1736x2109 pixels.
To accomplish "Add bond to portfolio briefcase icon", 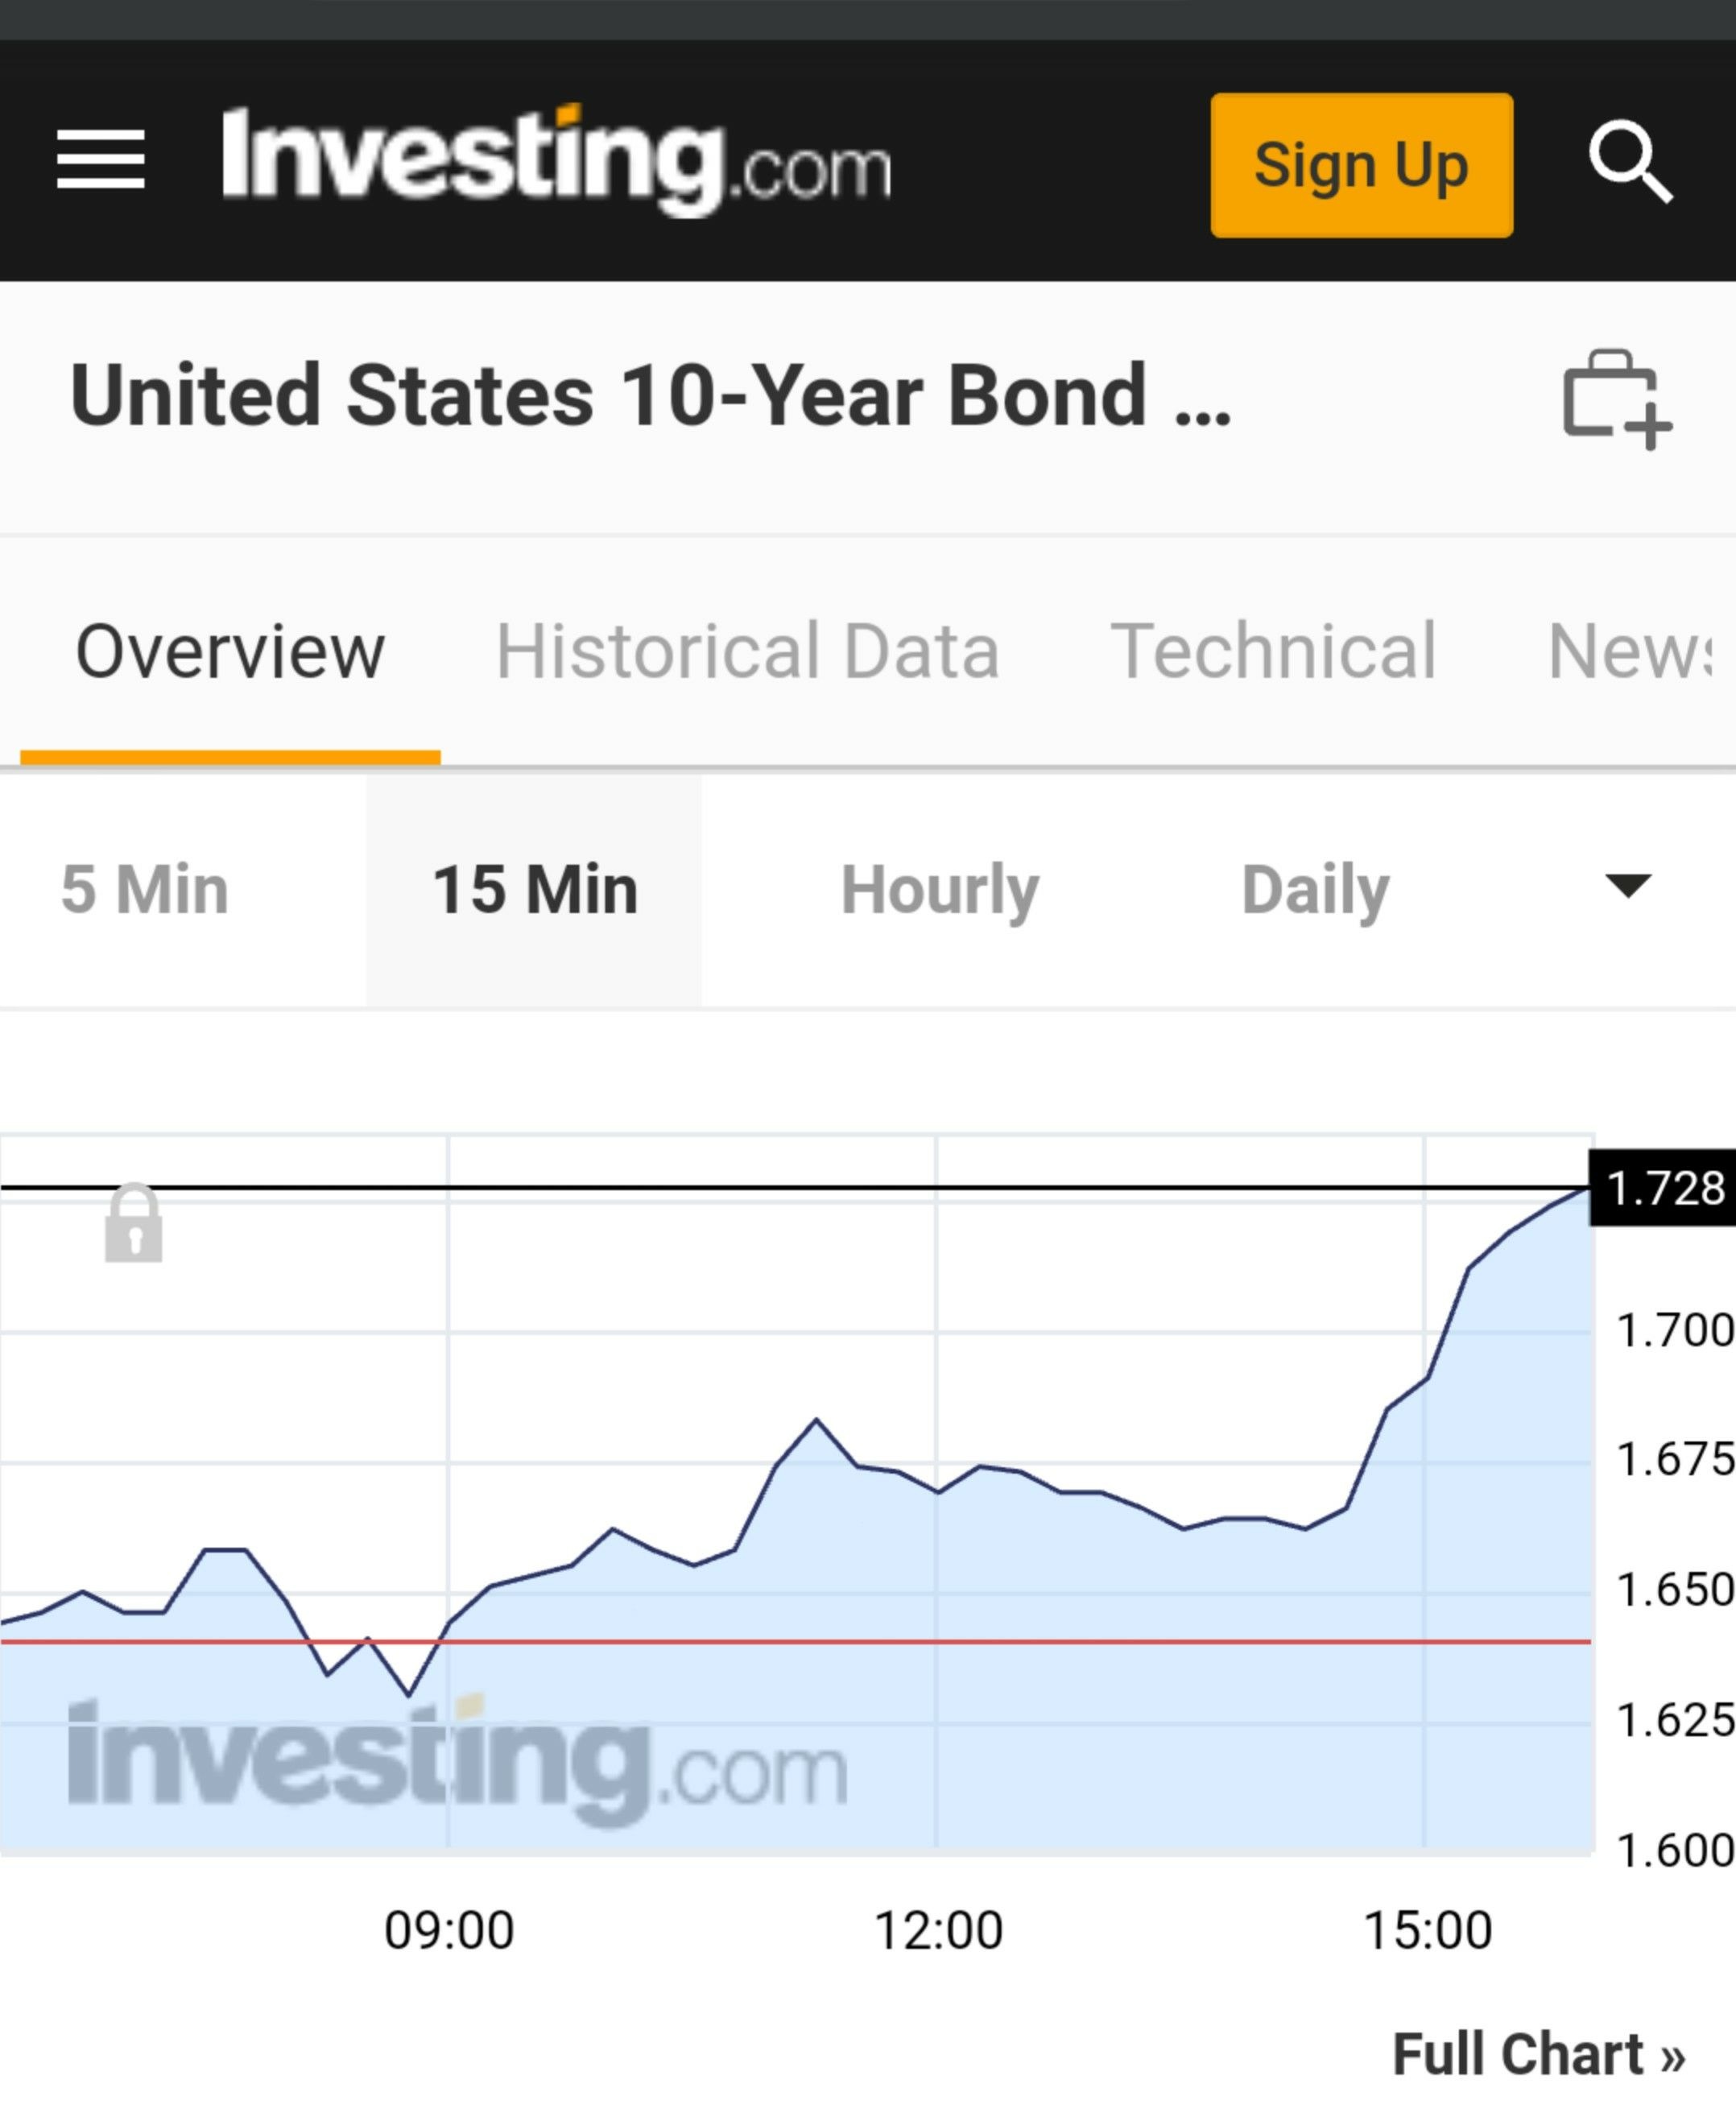I will click(x=1617, y=398).
